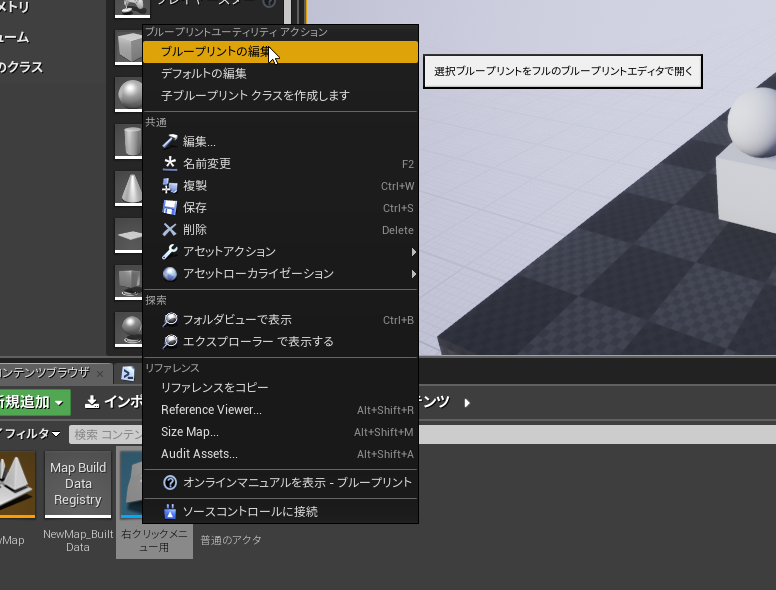
Task: Choose 削除 delete option
Action: (x=280, y=230)
